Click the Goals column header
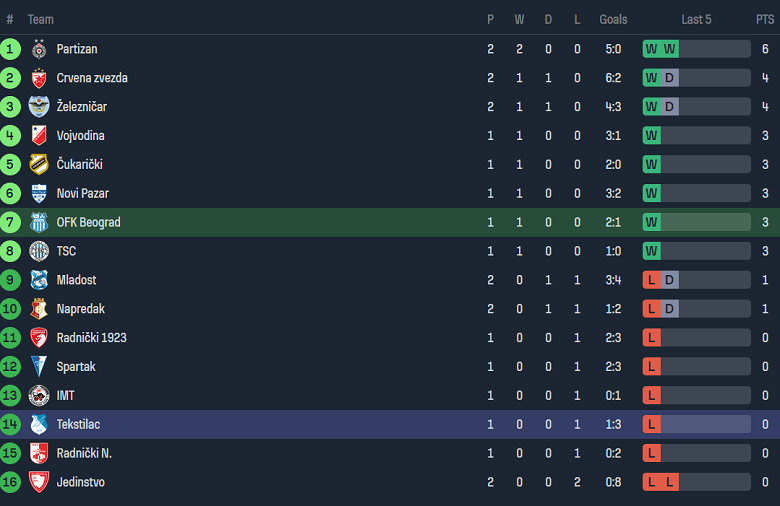 click(613, 19)
